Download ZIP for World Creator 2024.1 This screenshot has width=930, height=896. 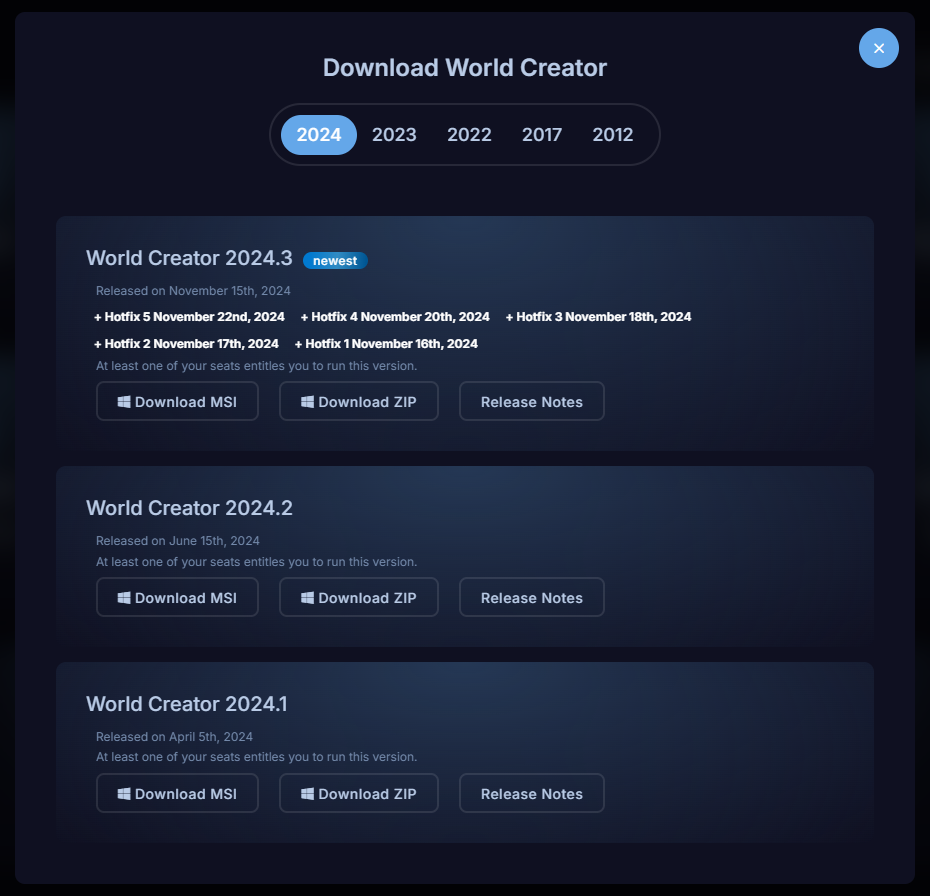pyautogui.click(x=359, y=793)
